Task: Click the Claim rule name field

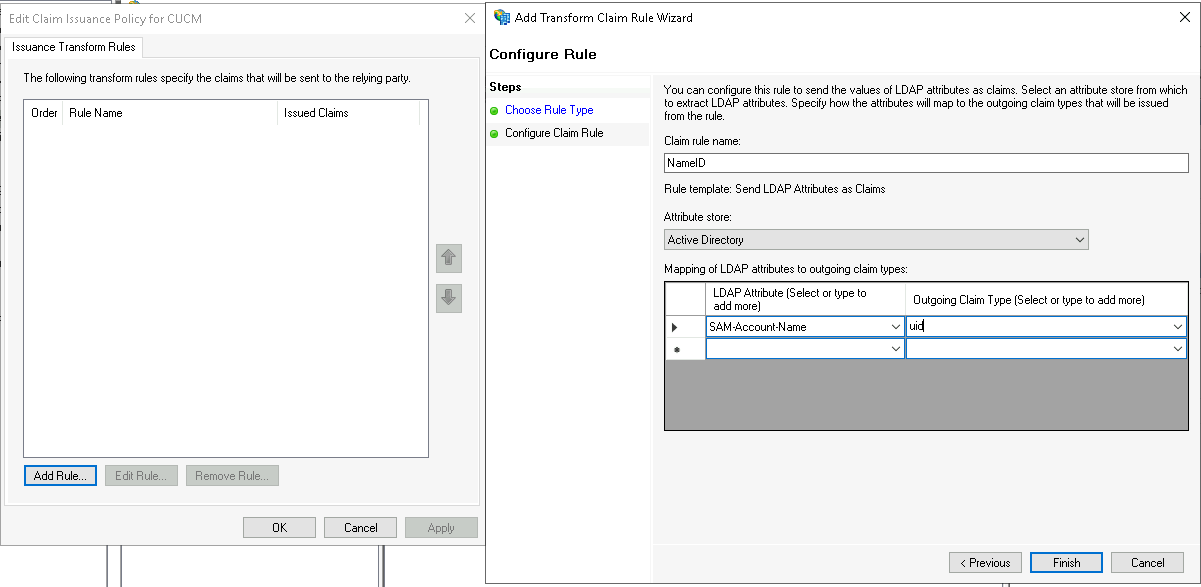Action: [925, 163]
